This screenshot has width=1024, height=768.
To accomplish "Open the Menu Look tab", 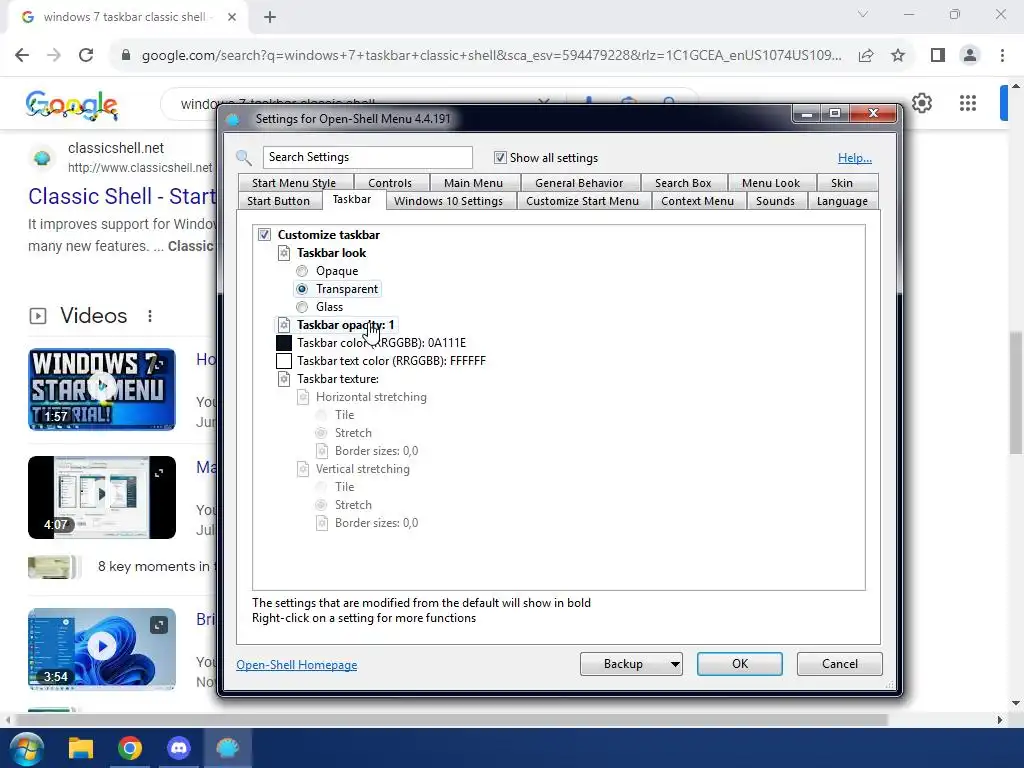I will click(x=771, y=183).
